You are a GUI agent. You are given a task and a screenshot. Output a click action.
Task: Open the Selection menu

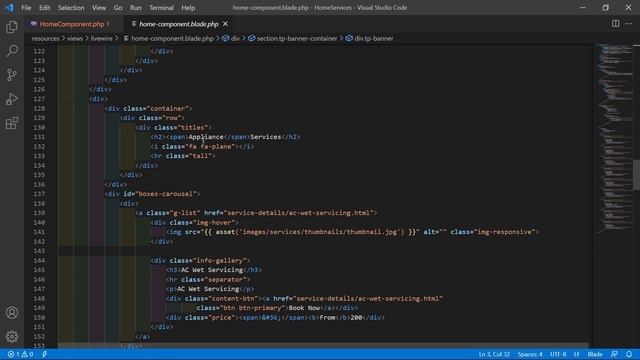pyautogui.click(x=71, y=8)
